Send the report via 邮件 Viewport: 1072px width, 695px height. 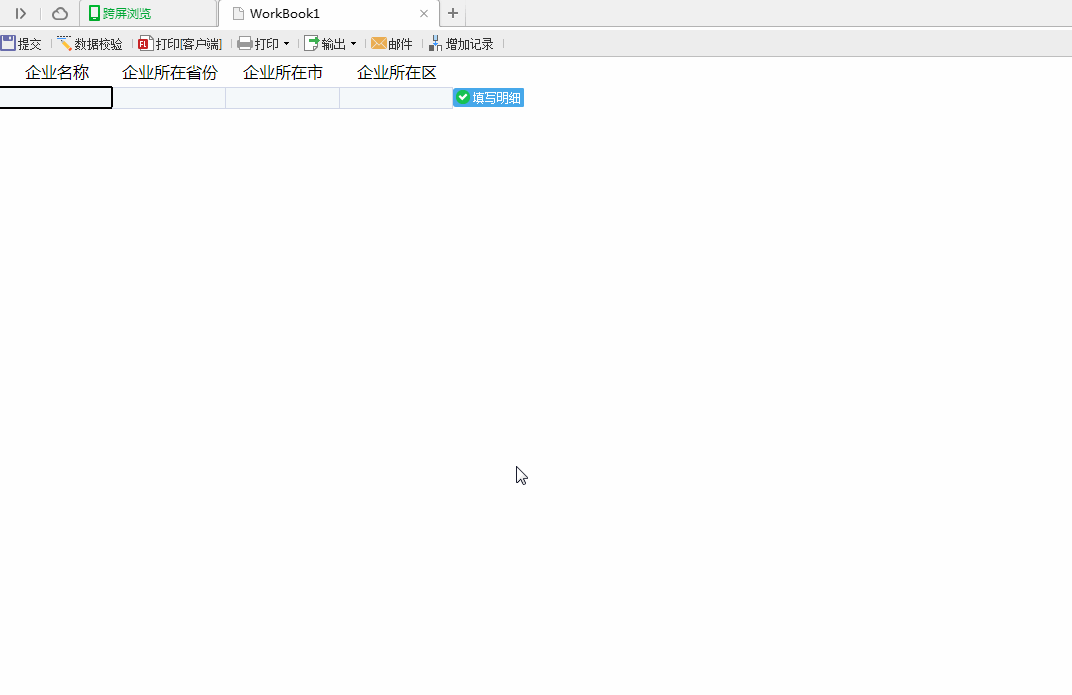392,44
